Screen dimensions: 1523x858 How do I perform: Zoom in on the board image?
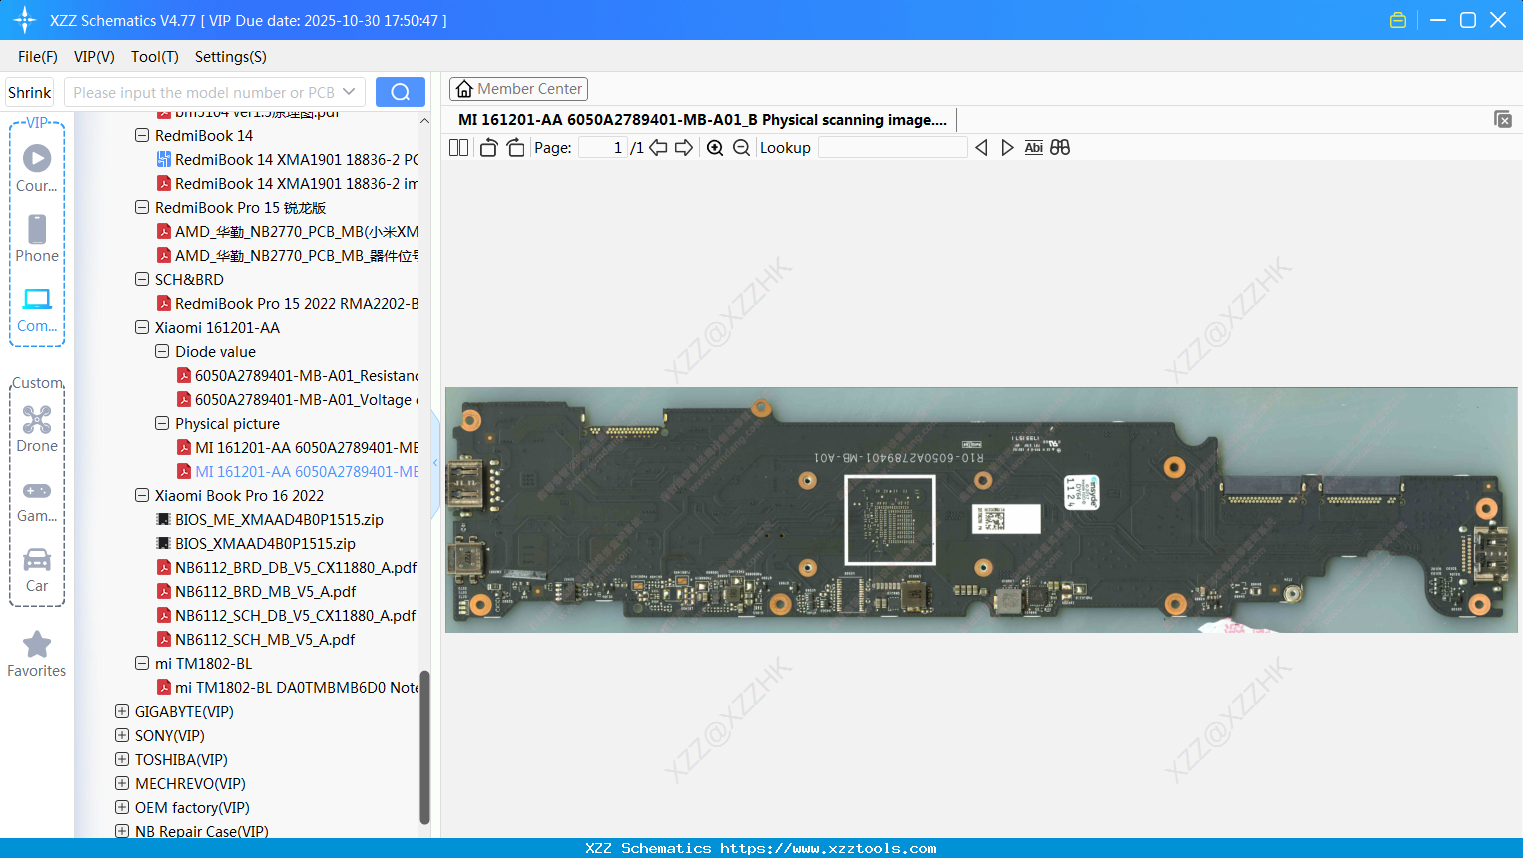(x=715, y=148)
